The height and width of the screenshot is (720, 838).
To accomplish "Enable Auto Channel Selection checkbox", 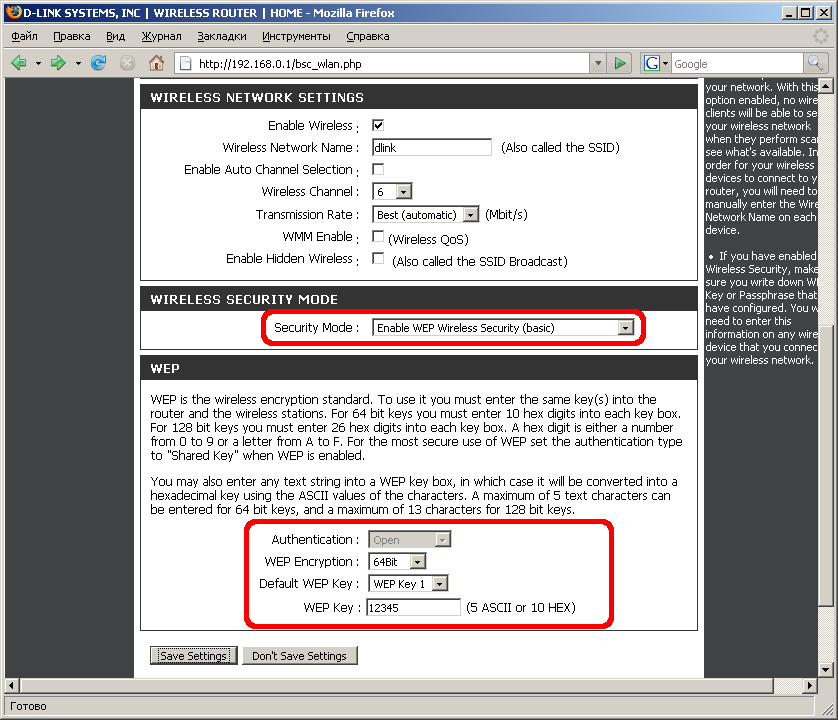I will click(x=378, y=170).
